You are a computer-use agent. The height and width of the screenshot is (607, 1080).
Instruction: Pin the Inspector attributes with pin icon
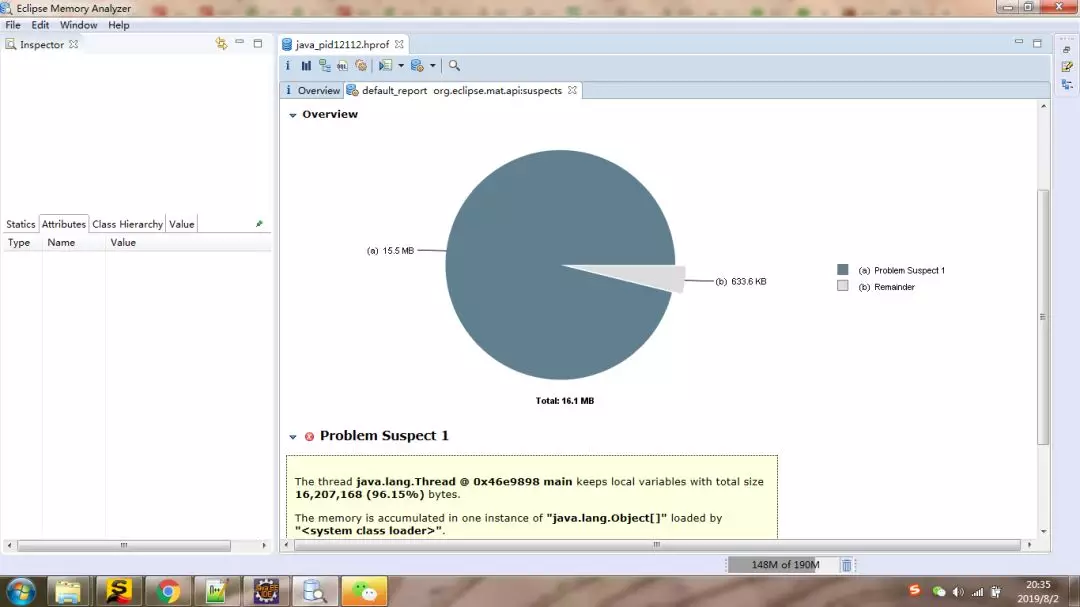click(x=259, y=224)
